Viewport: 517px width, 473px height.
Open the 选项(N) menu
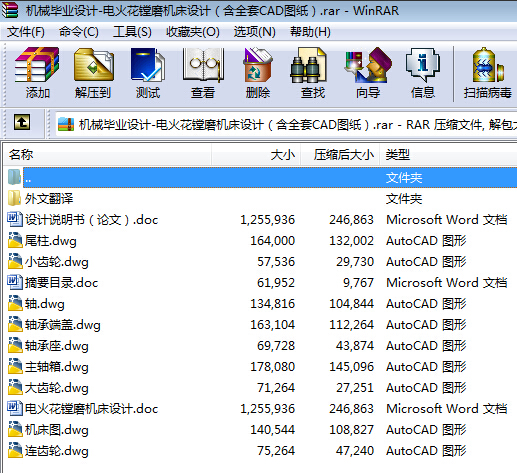click(255, 32)
